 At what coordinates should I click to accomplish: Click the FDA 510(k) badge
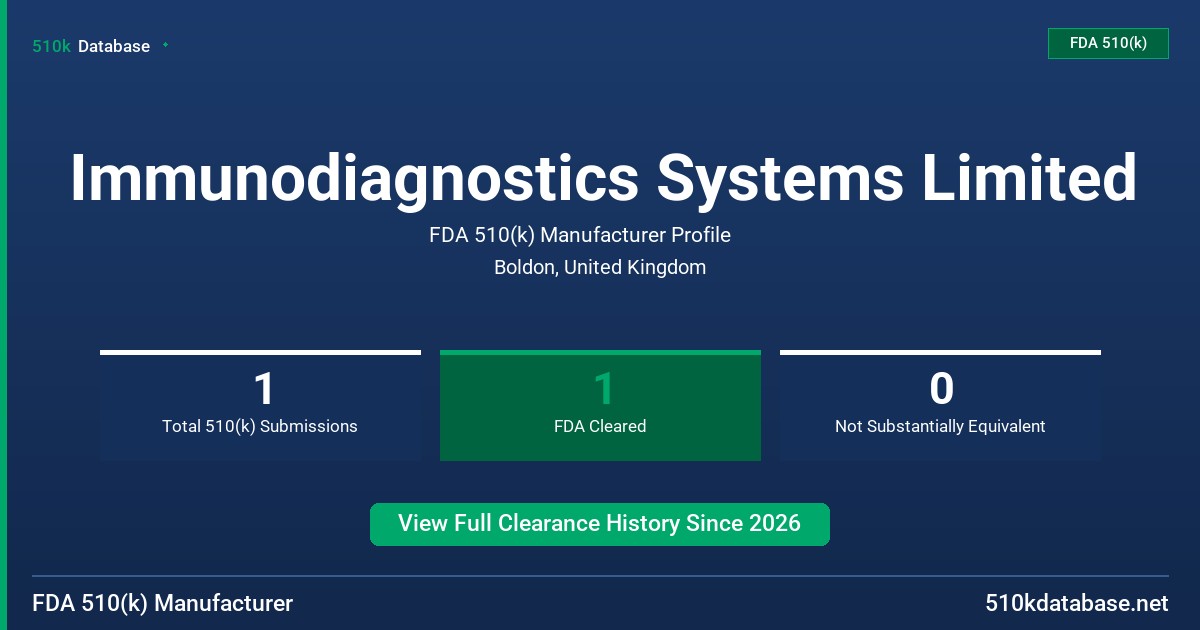(1108, 43)
